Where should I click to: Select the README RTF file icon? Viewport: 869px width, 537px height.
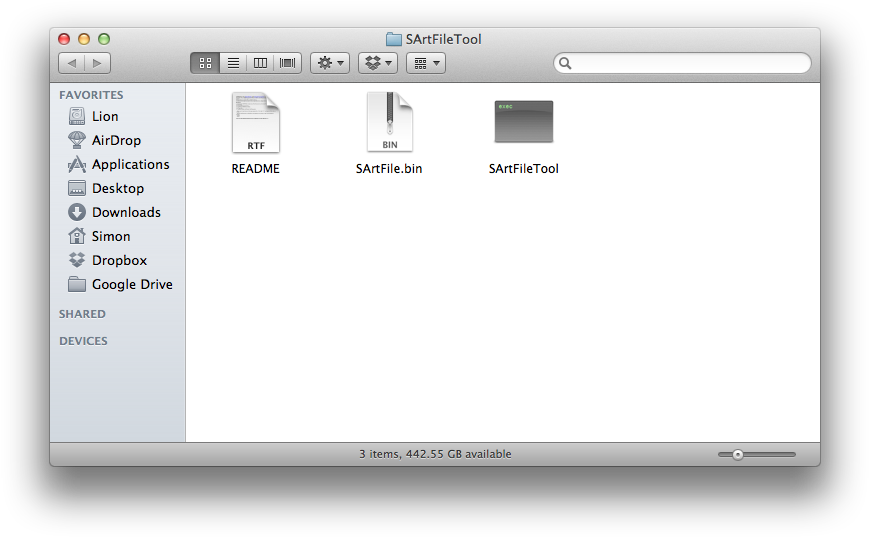tap(255, 122)
